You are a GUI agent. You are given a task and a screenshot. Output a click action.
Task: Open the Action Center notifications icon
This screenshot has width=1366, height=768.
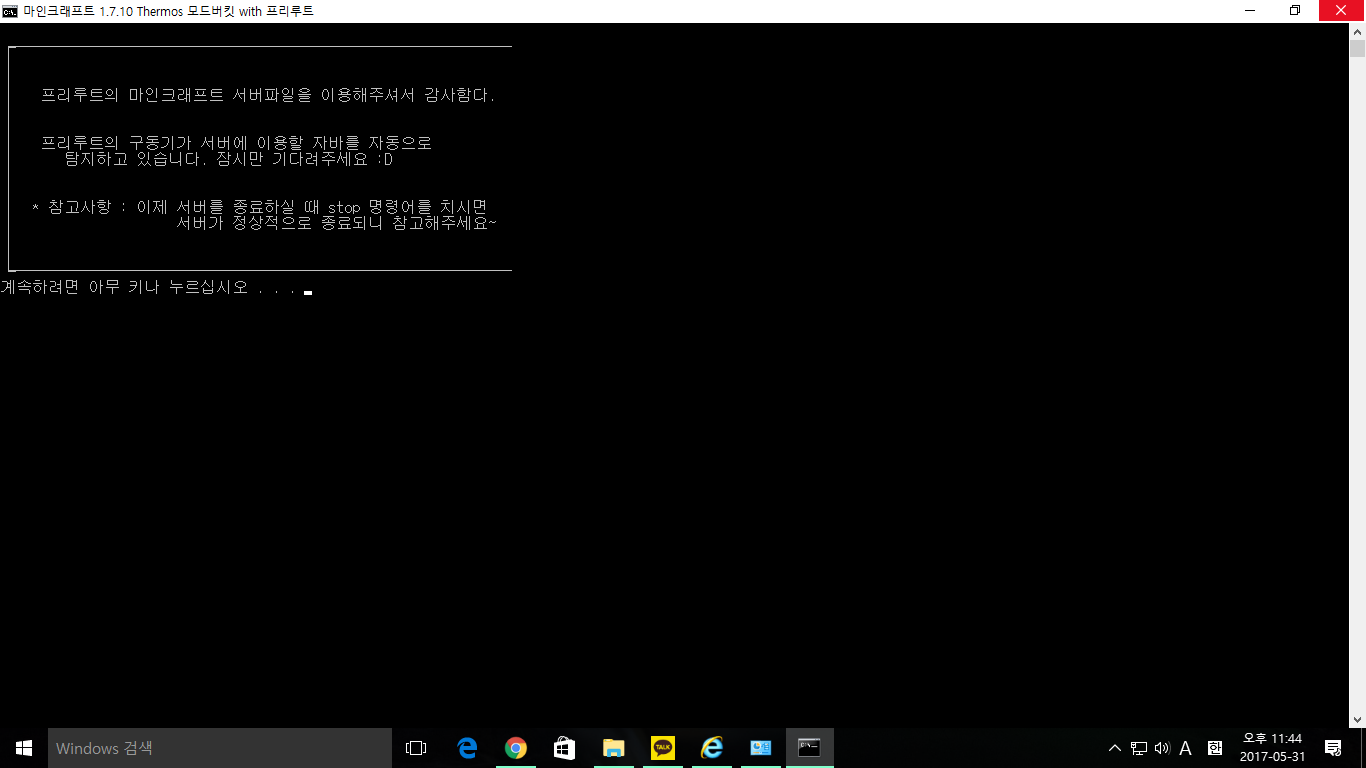[x=1332, y=748]
